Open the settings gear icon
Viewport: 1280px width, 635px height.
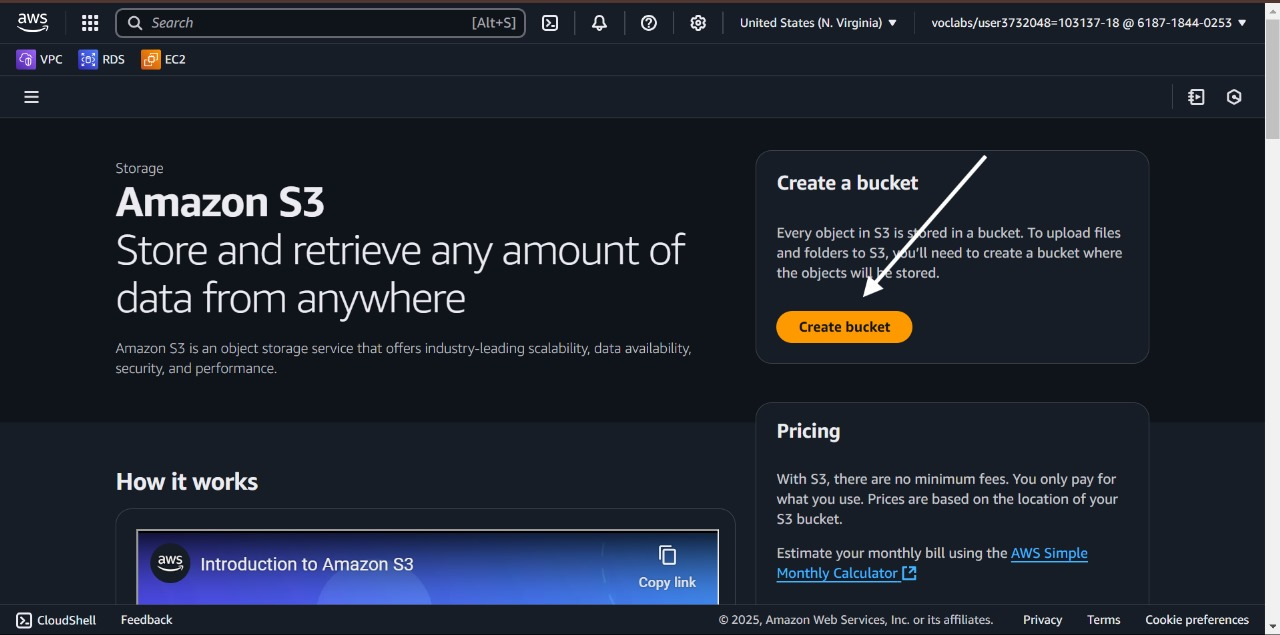[698, 23]
